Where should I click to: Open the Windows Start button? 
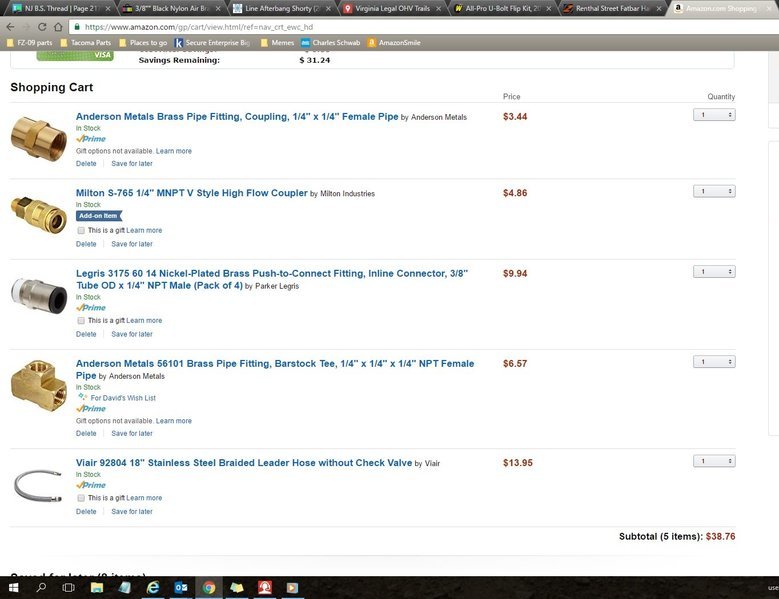pyautogui.click(x=13, y=588)
